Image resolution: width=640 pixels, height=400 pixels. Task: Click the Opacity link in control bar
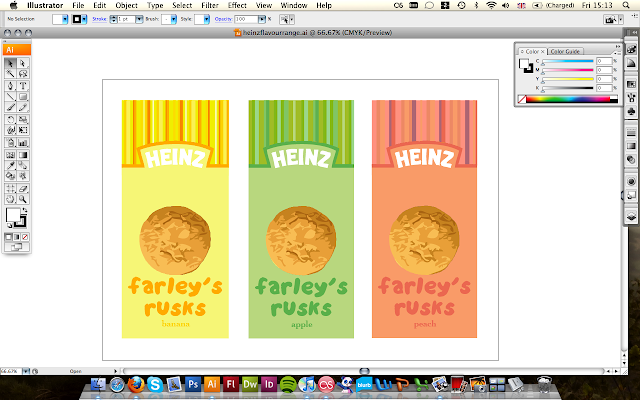223,19
